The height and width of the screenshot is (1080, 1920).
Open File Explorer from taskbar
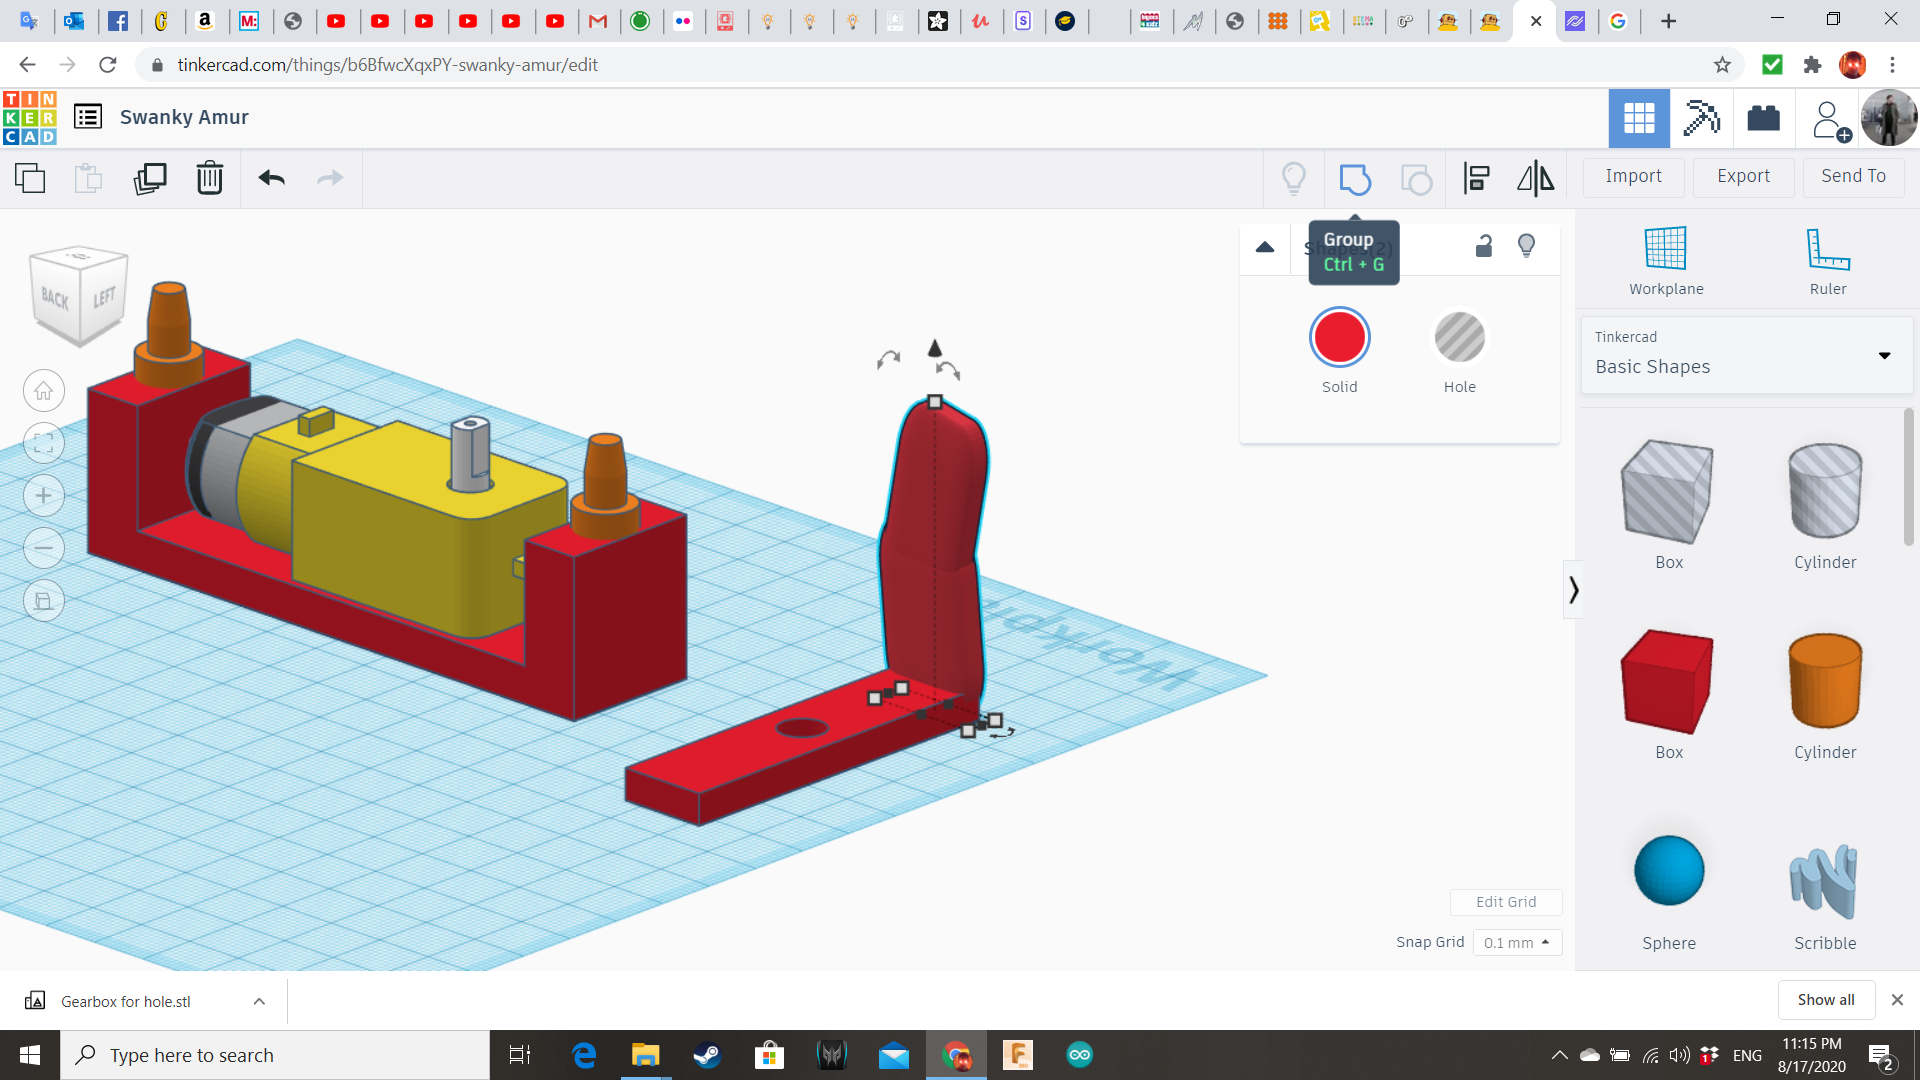pos(645,1055)
